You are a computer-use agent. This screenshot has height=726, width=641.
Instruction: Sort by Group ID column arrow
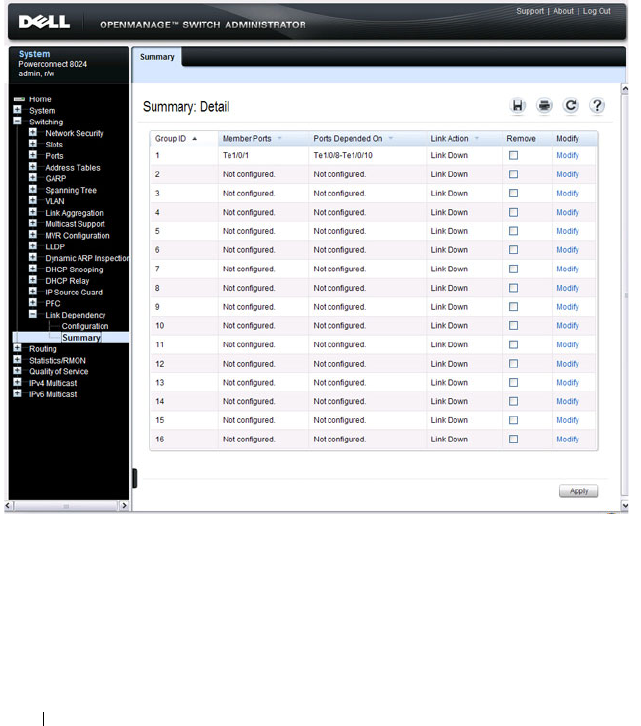[x=195, y=139]
